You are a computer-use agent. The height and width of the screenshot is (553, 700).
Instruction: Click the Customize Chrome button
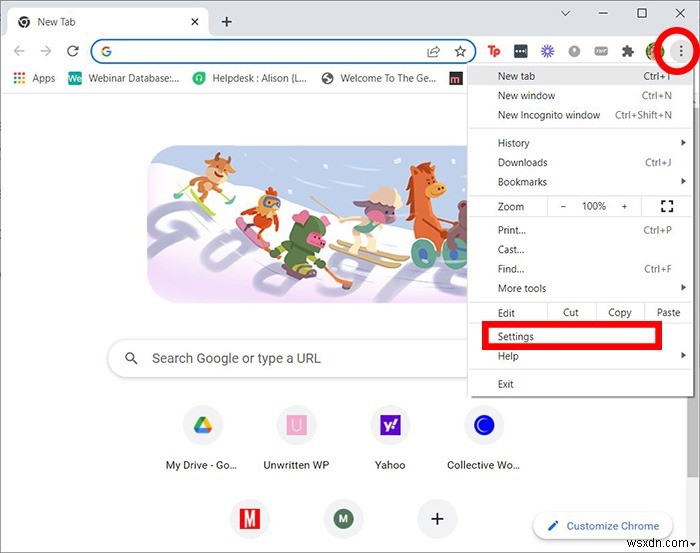coord(603,526)
